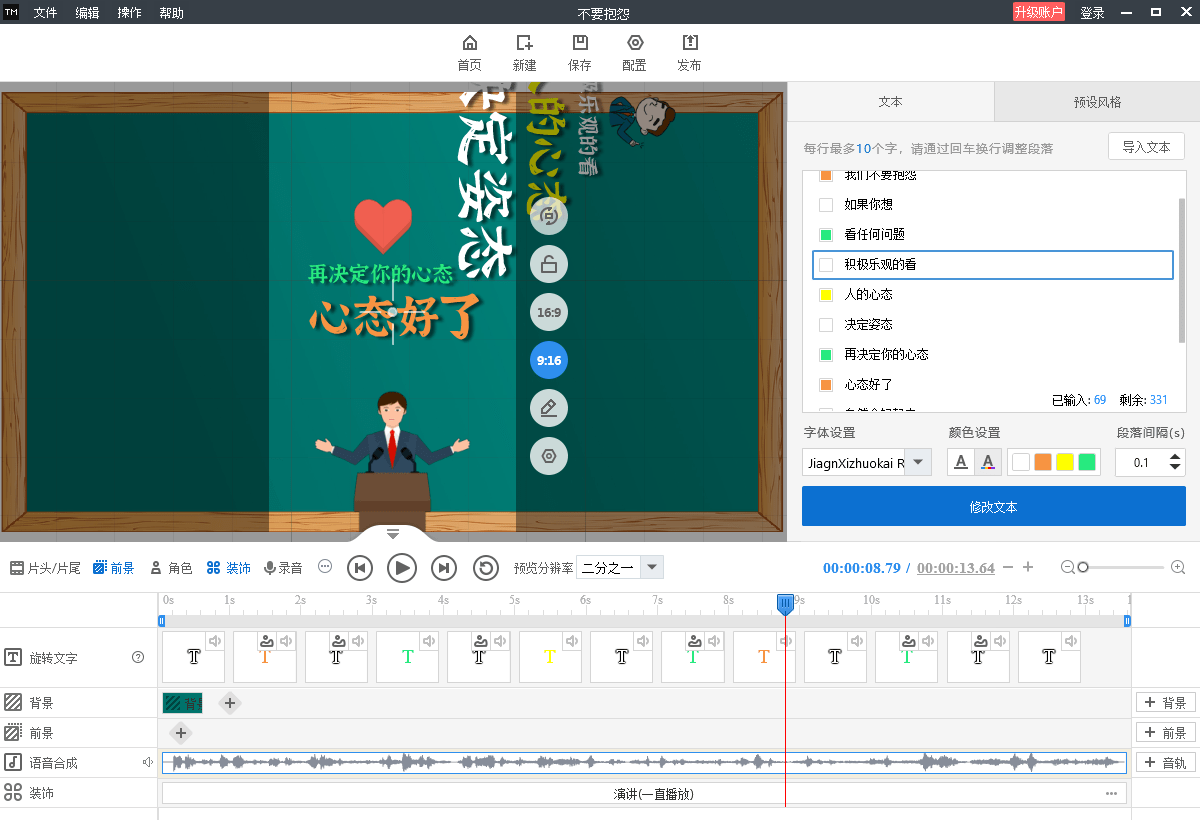Viewport: 1200px width, 820px height.
Task: Open the 编辑 menu
Action: [87, 13]
